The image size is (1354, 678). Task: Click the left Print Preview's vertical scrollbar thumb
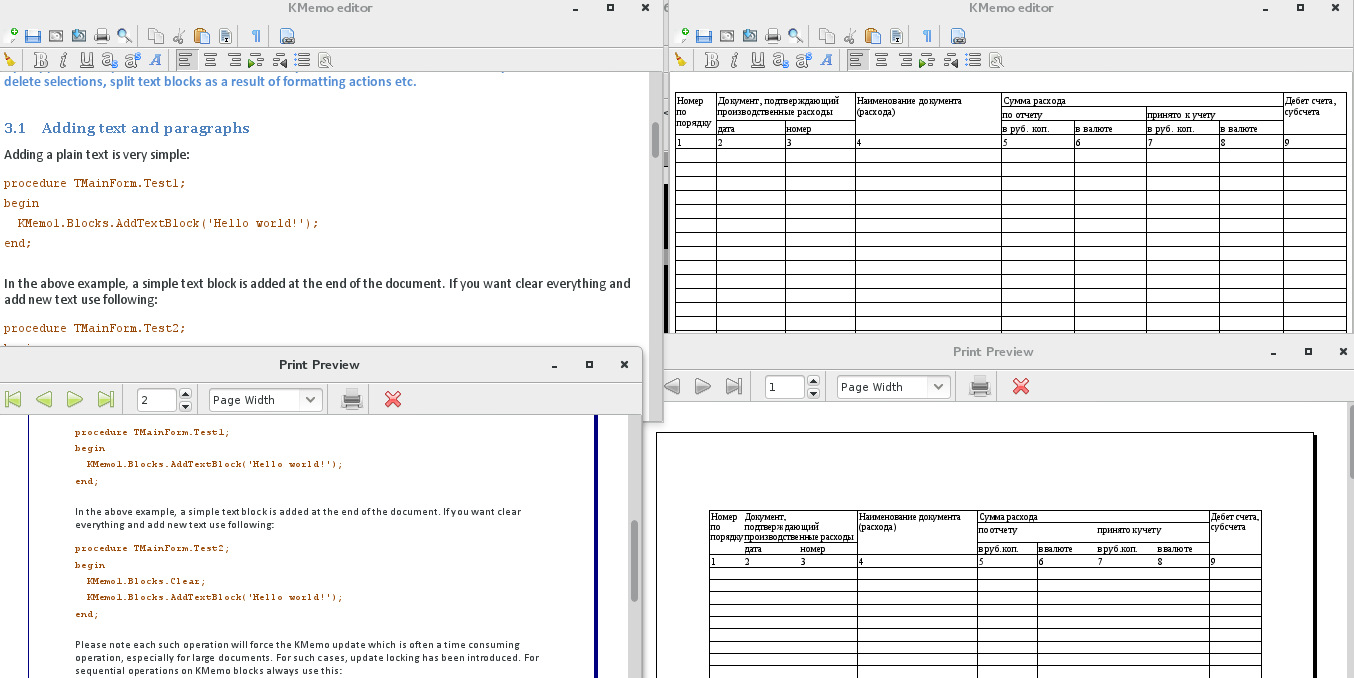click(634, 560)
